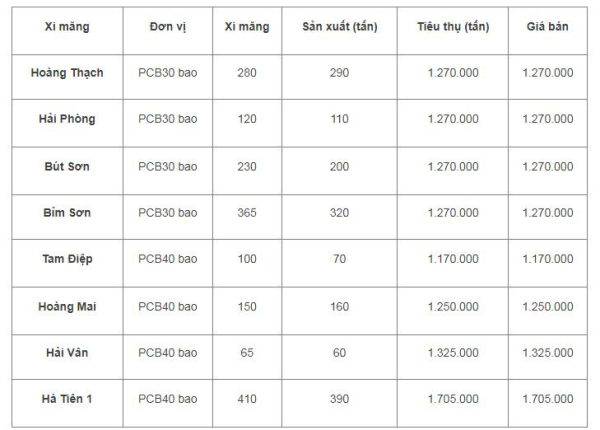Select the "Bỉm Sơn" row label
This screenshot has height=430, width=600.
(x=68, y=212)
